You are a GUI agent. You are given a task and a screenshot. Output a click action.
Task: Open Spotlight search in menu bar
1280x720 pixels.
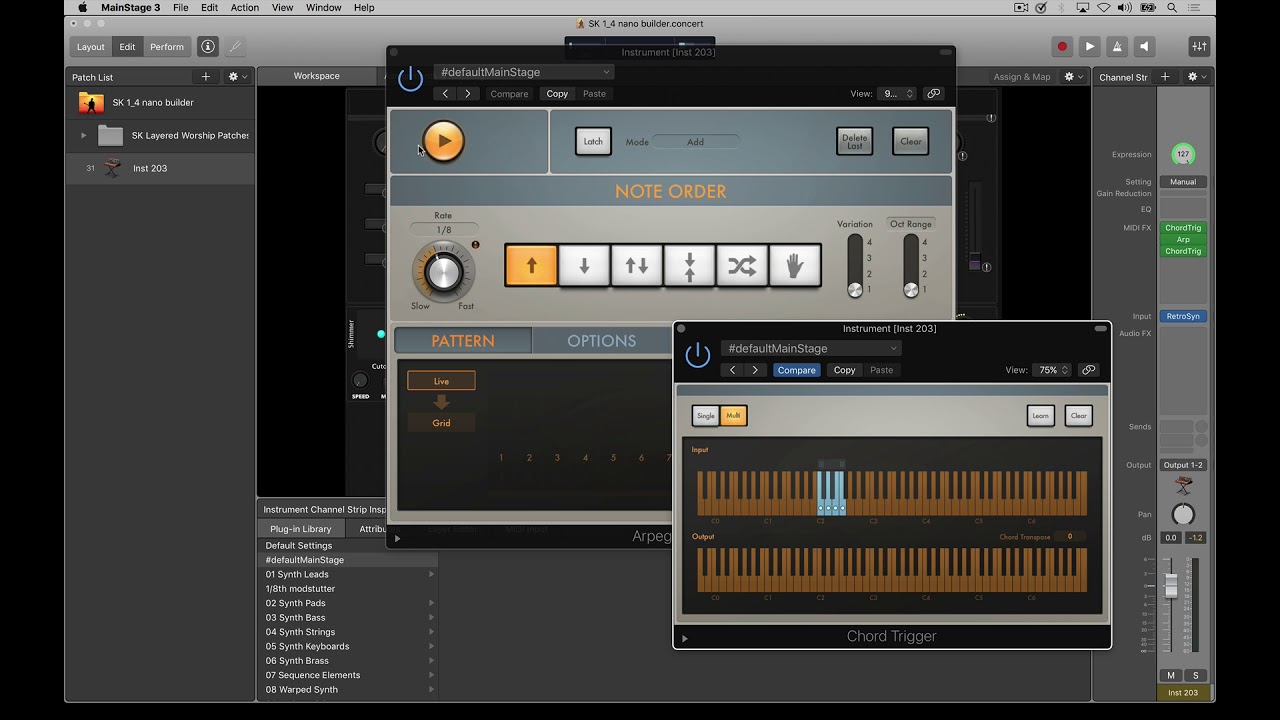click(x=1171, y=7)
